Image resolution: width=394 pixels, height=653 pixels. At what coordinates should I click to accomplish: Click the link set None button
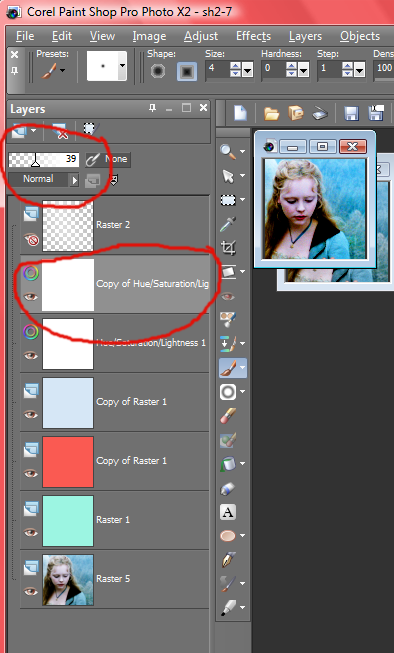point(108,160)
